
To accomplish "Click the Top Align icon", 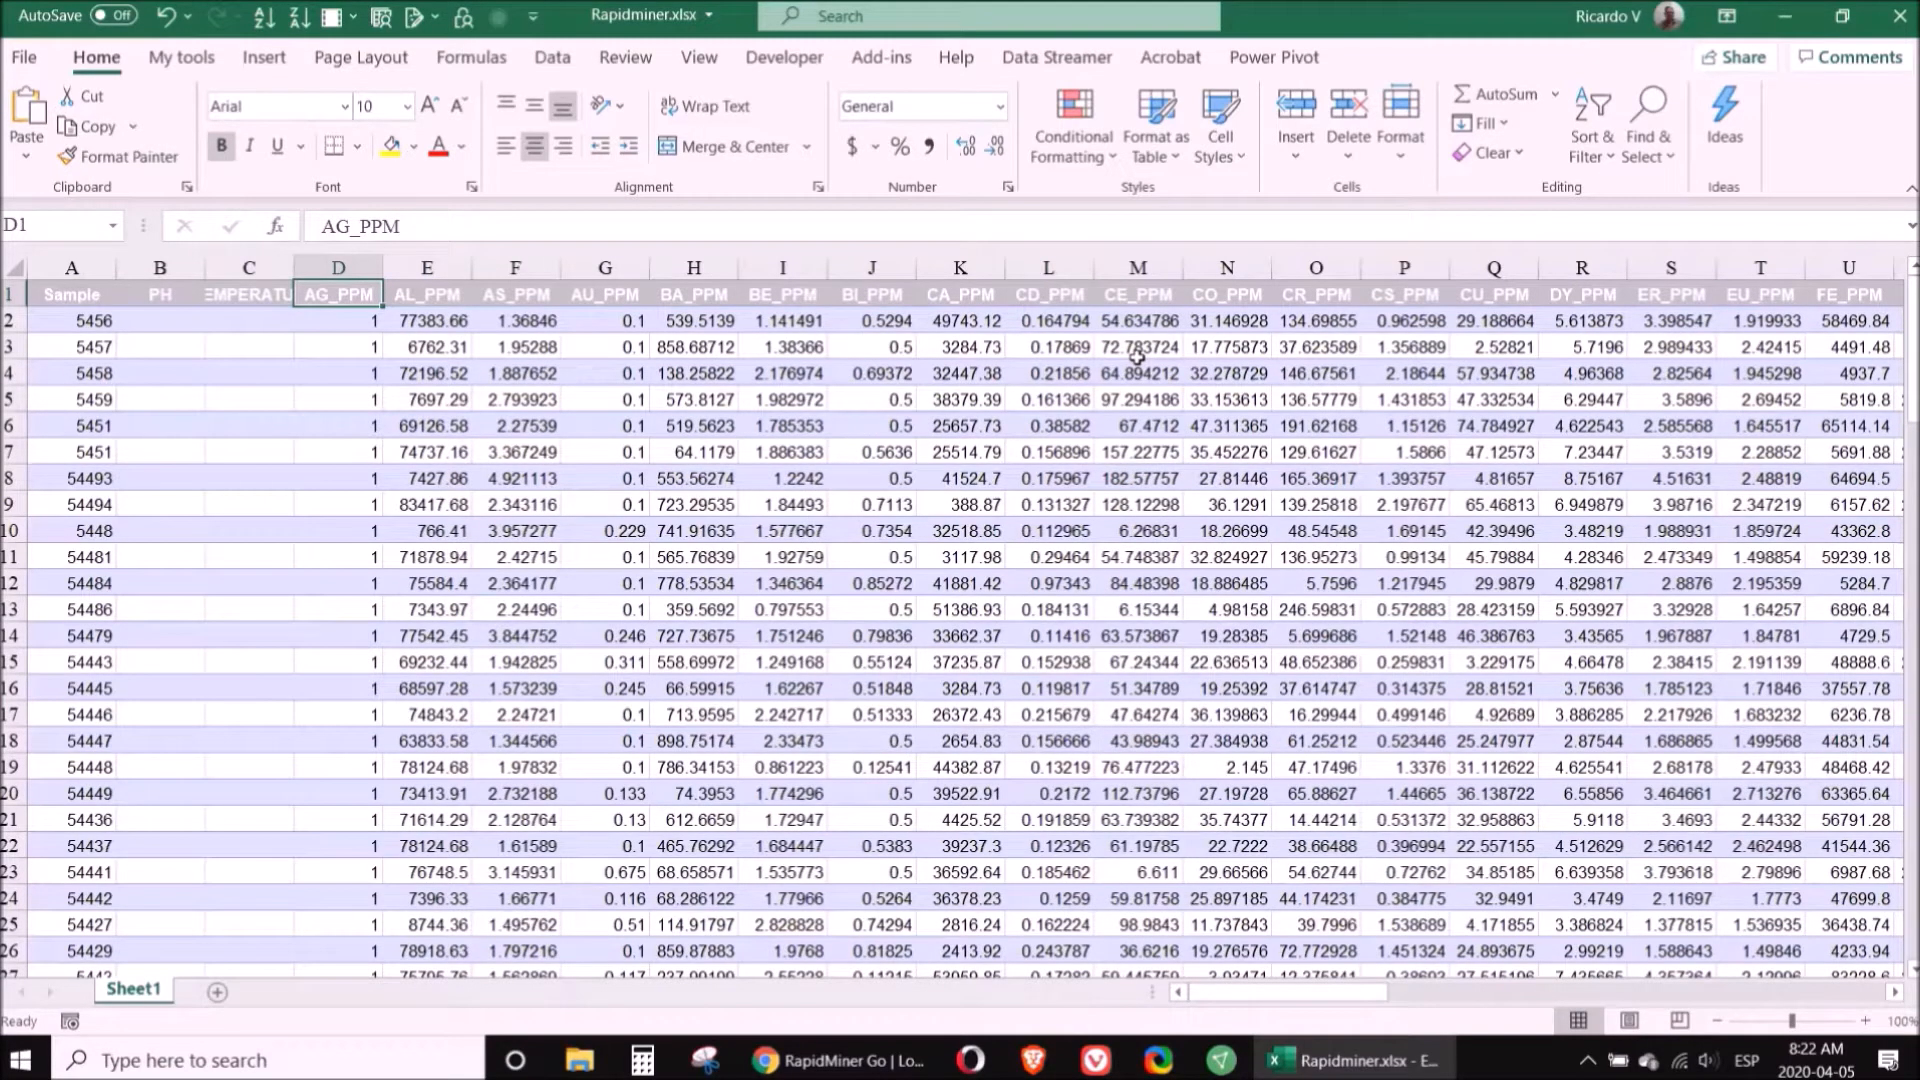I will coord(506,105).
